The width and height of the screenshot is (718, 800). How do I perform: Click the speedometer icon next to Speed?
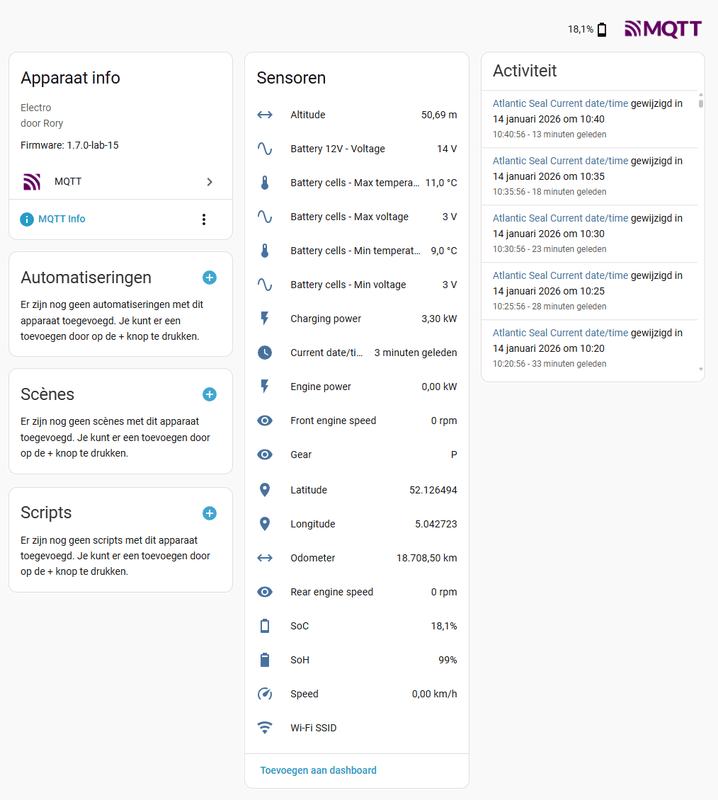coord(264,693)
